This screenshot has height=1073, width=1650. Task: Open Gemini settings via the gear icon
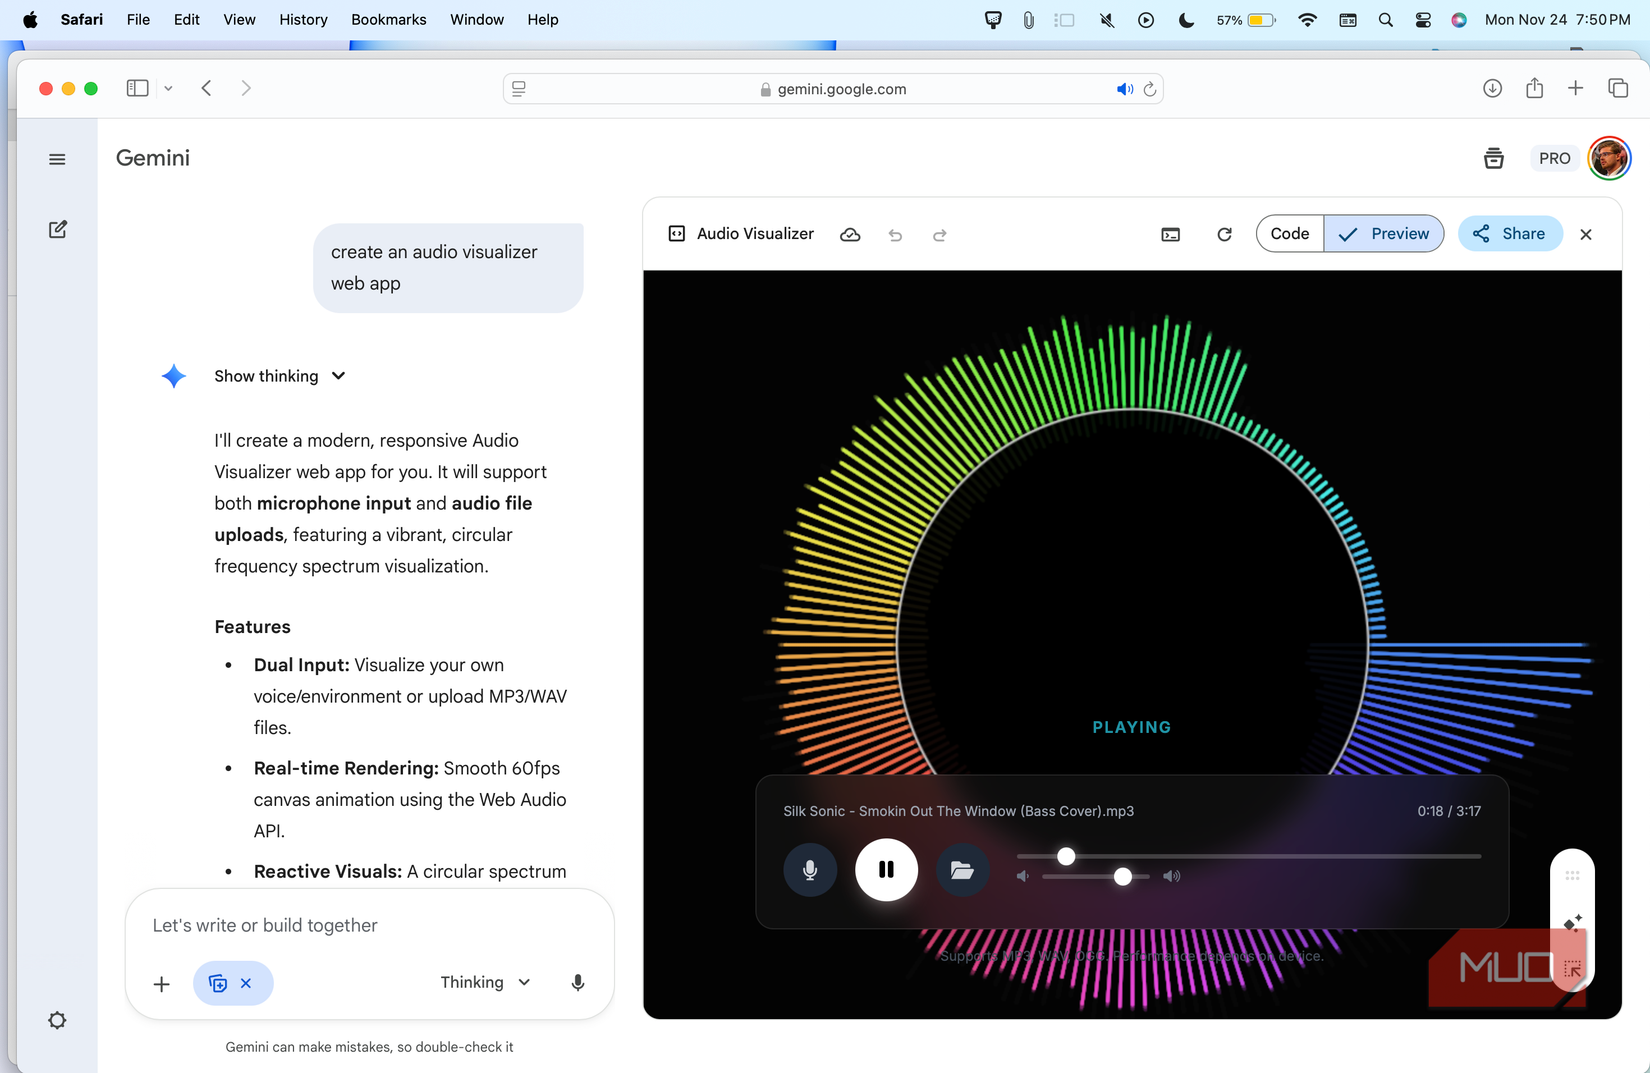(57, 1020)
